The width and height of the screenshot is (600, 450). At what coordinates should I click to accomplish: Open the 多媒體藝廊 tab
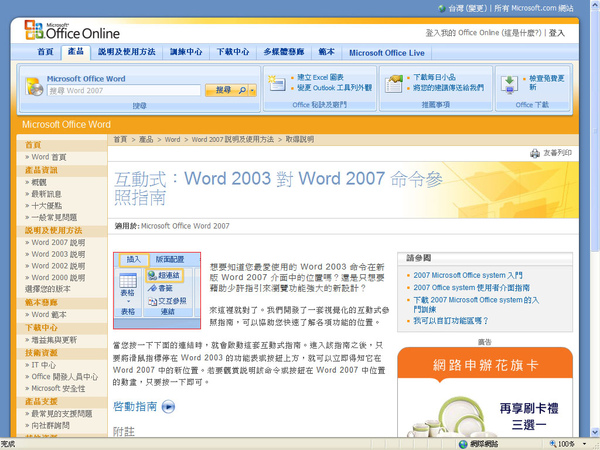tap(284, 52)
